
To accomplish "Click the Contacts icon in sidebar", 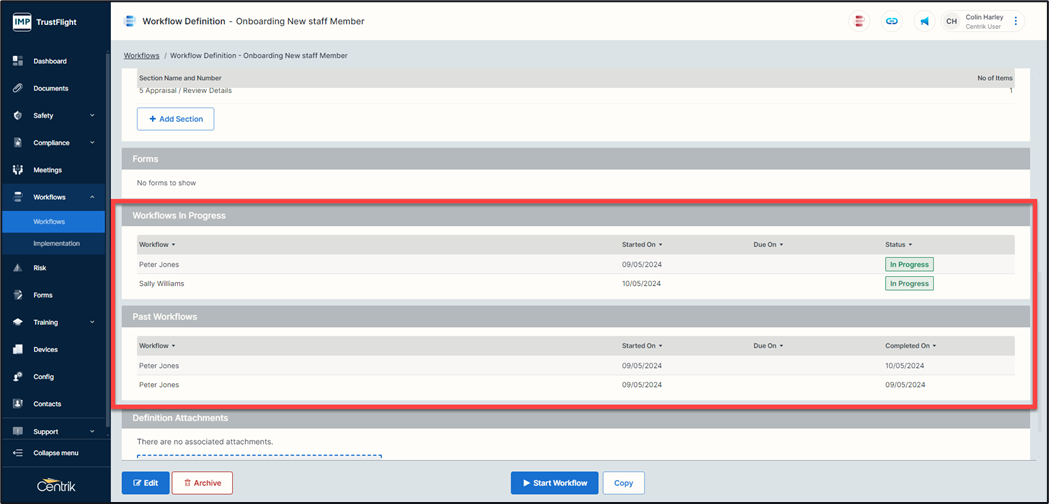I will tap(18, 404).
